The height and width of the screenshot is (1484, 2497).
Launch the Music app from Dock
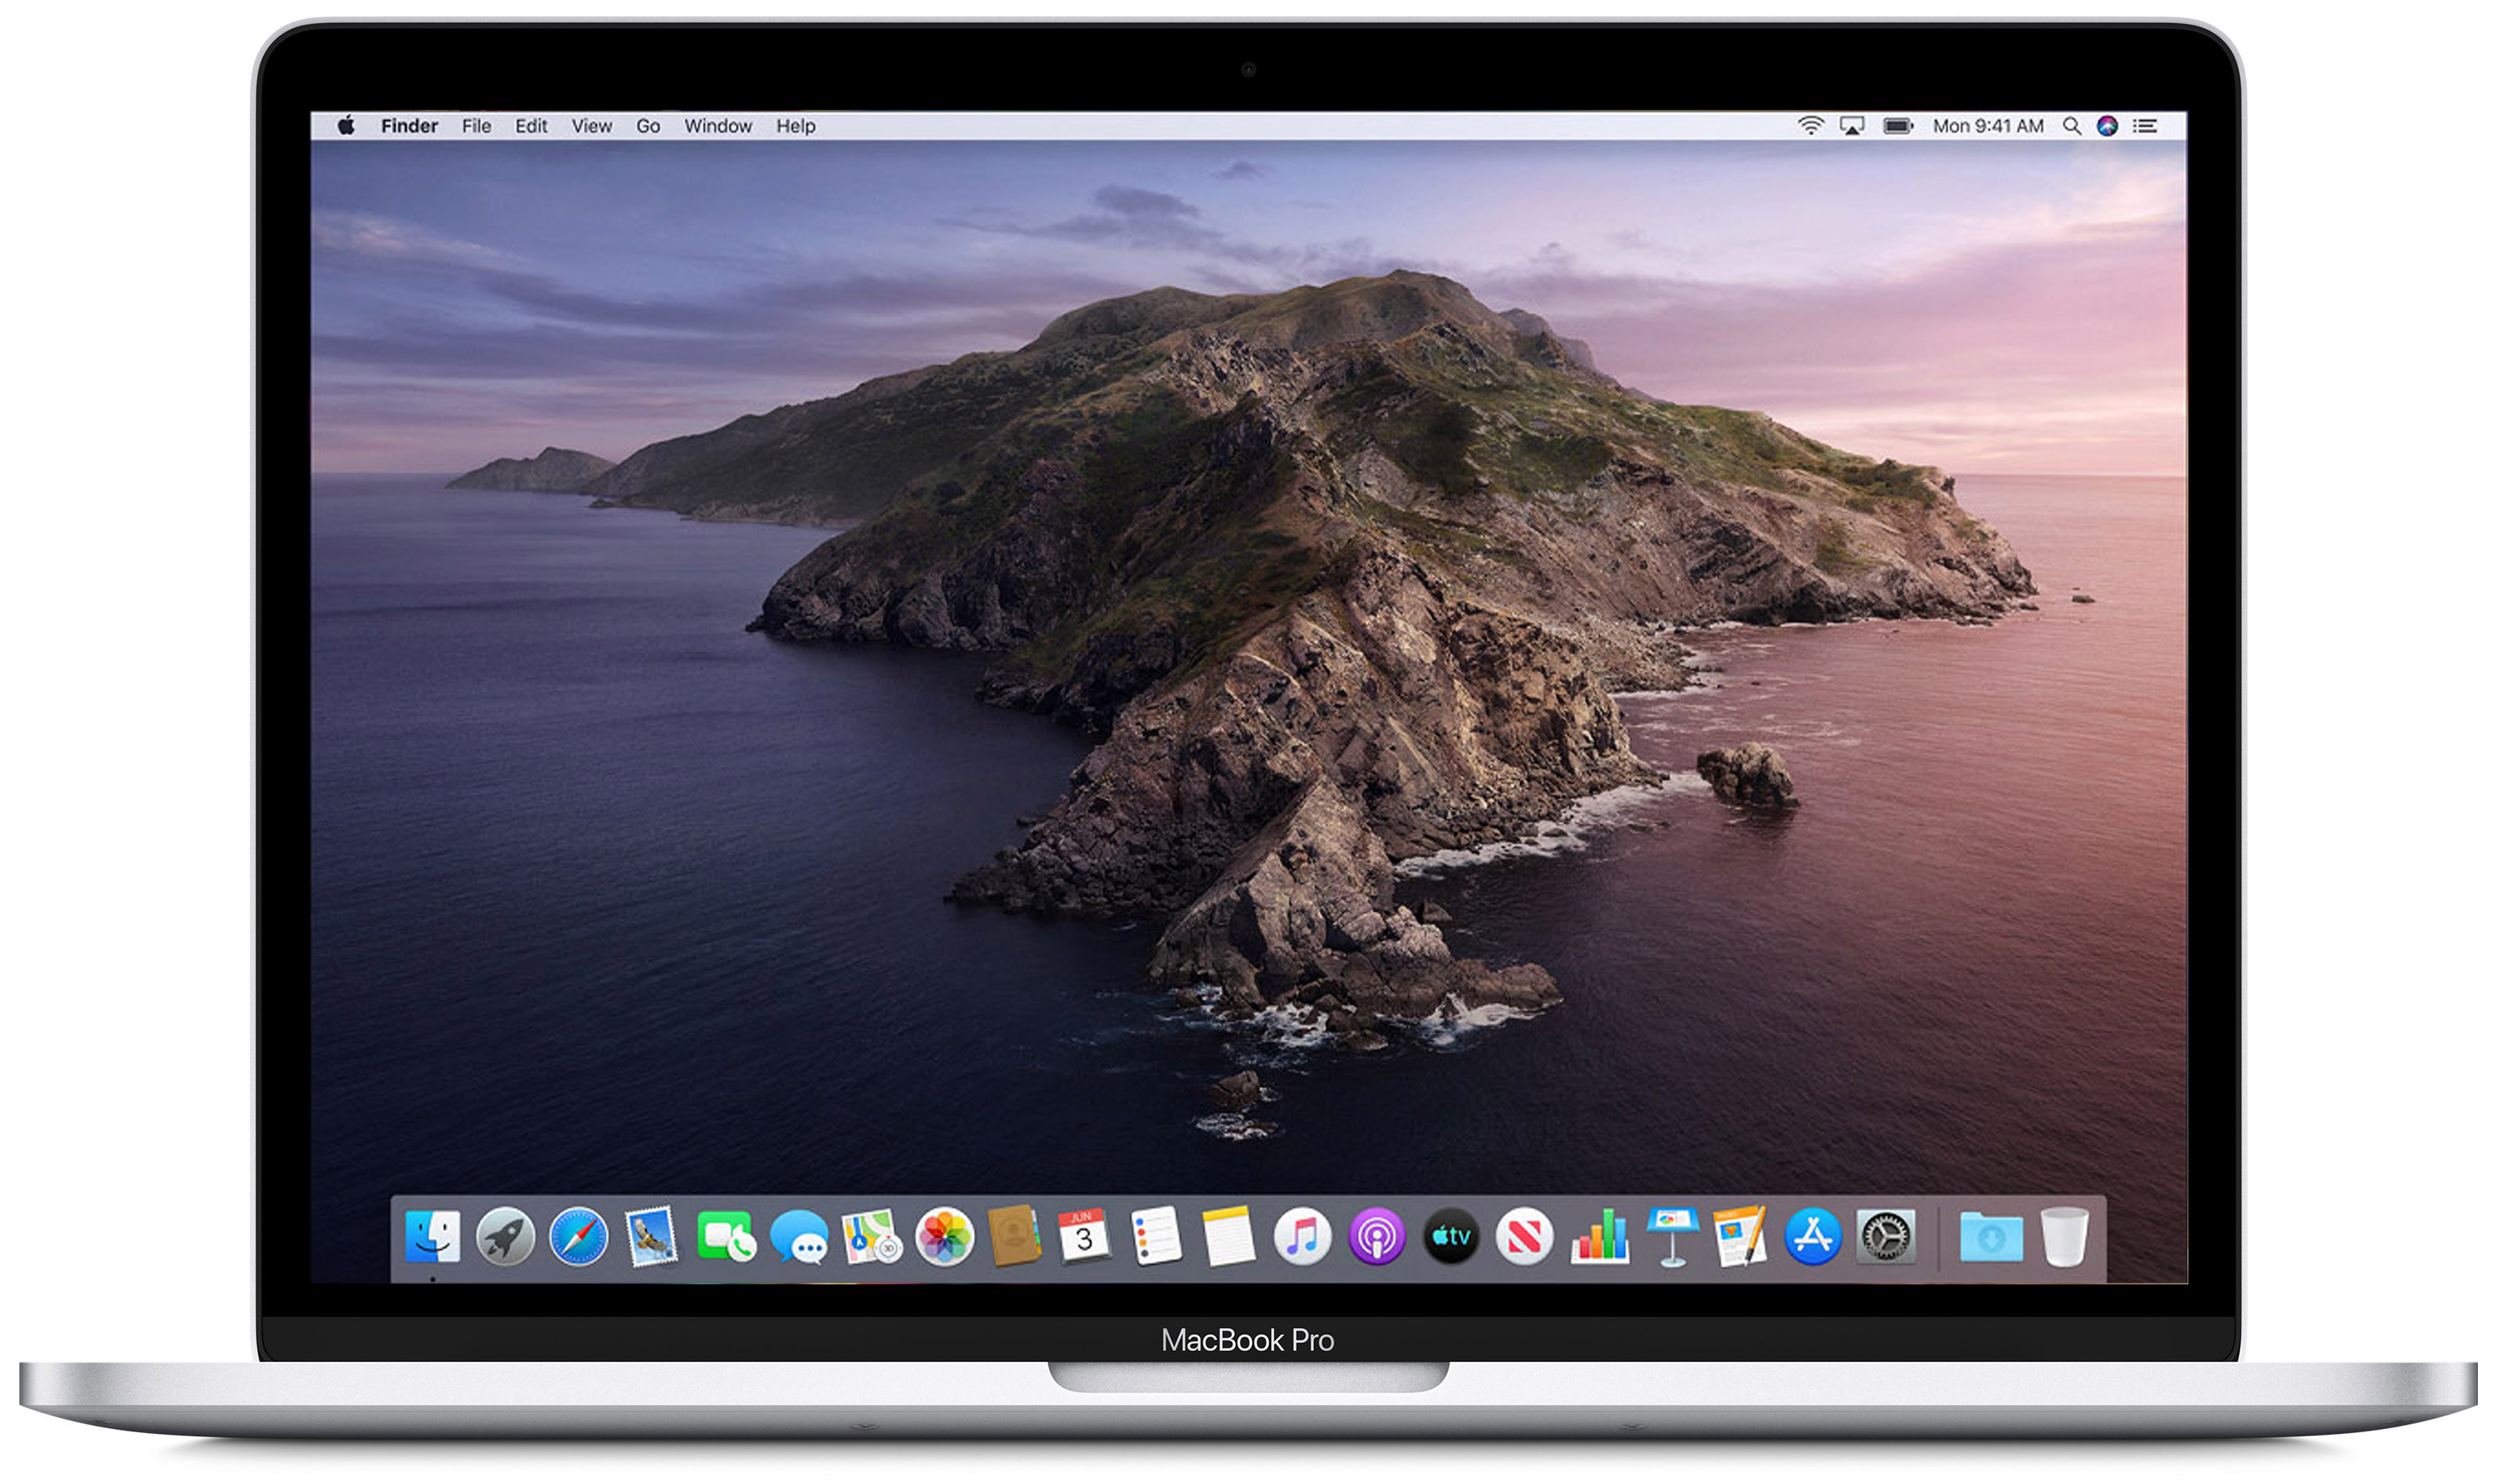(x=1302, y=1237)
